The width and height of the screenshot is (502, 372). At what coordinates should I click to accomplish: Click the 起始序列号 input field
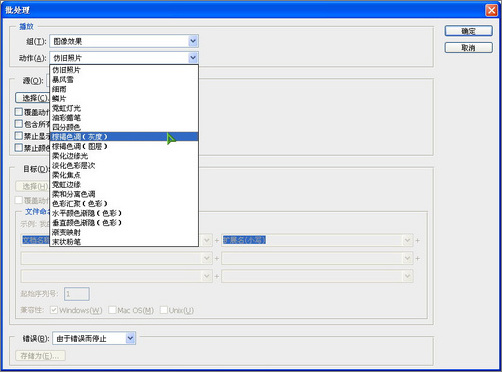77,294
